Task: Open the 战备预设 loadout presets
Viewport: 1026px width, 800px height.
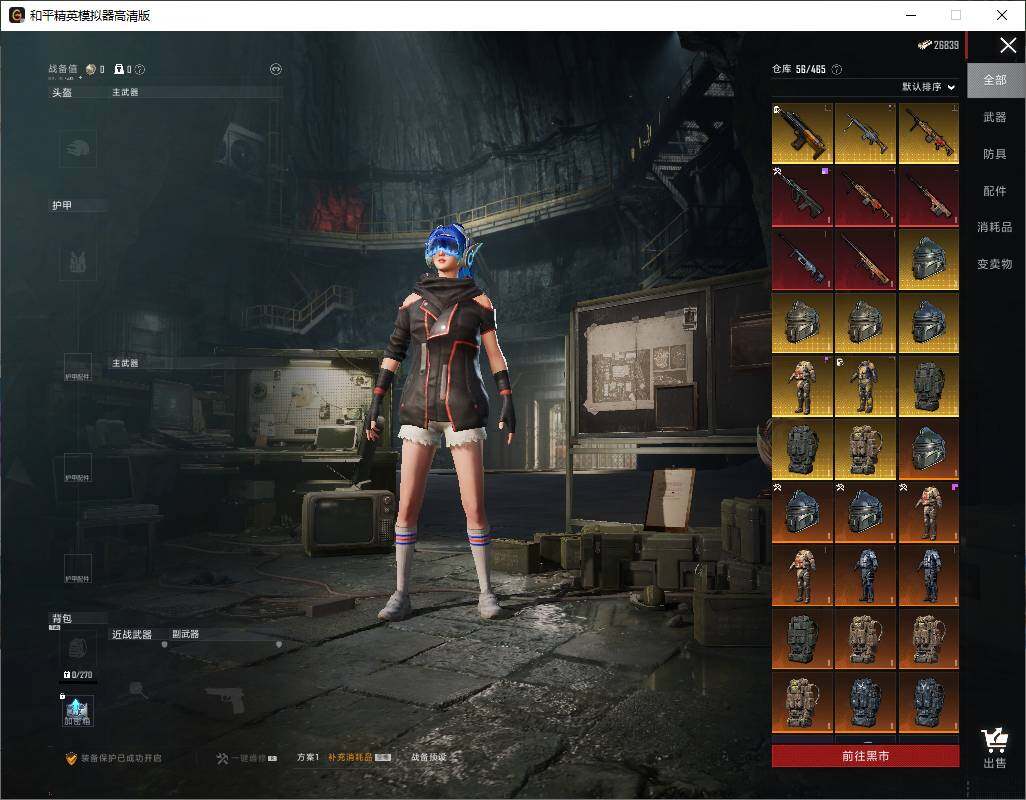Action: click(x=429, y=757)
